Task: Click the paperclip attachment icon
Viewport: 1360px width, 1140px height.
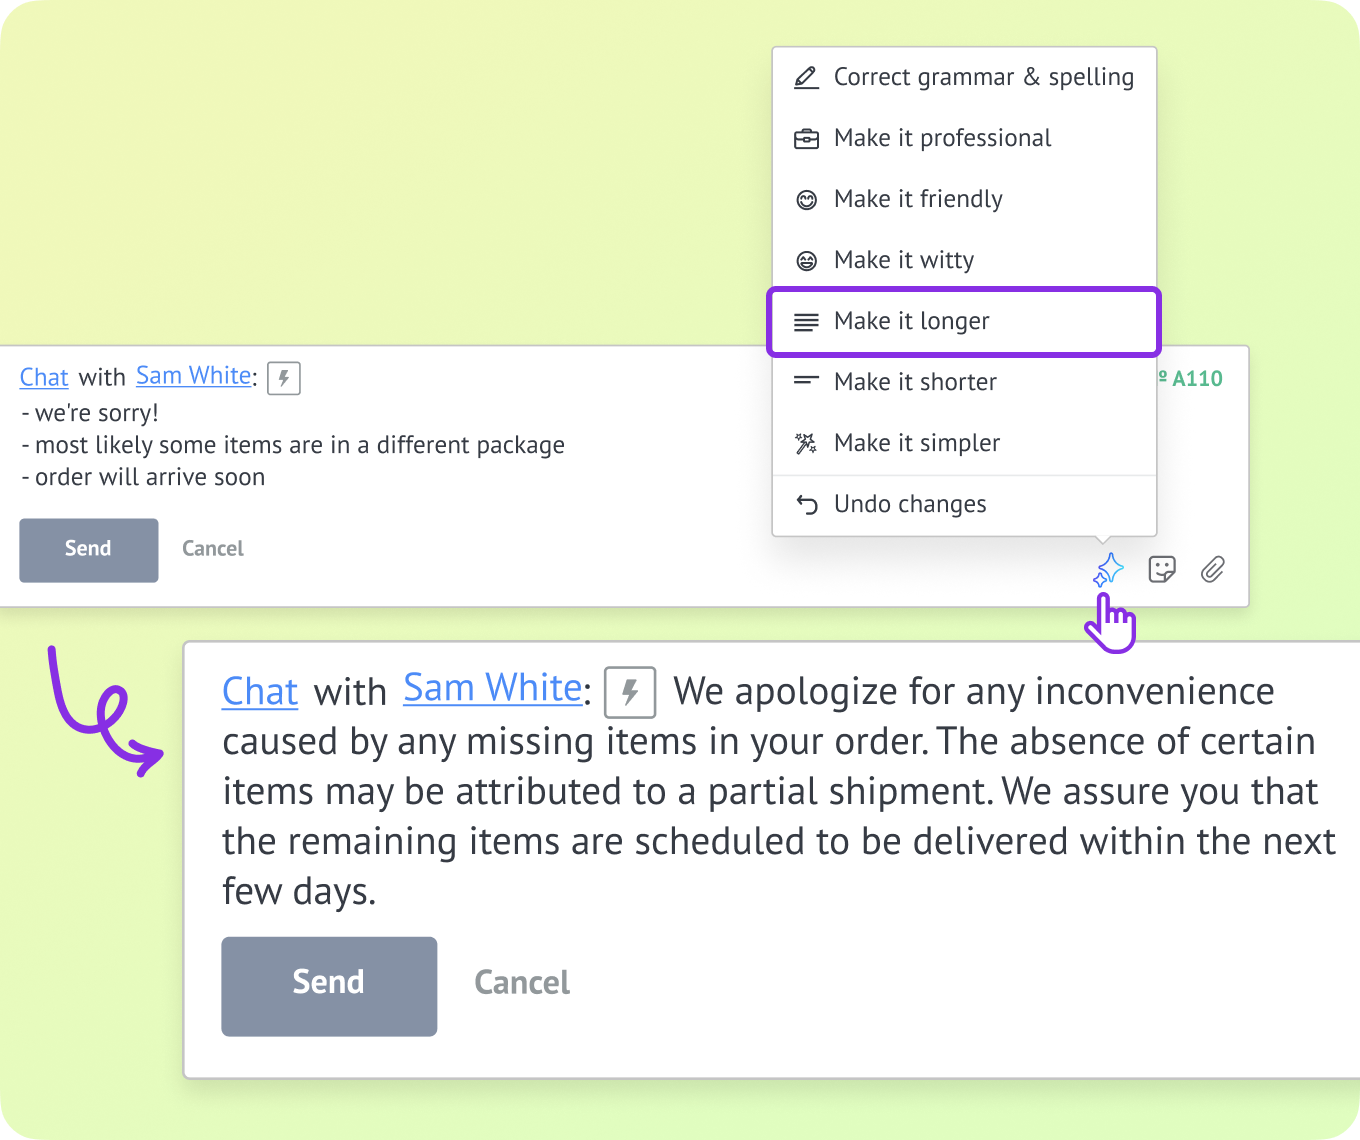Action: coord(1213,570)
